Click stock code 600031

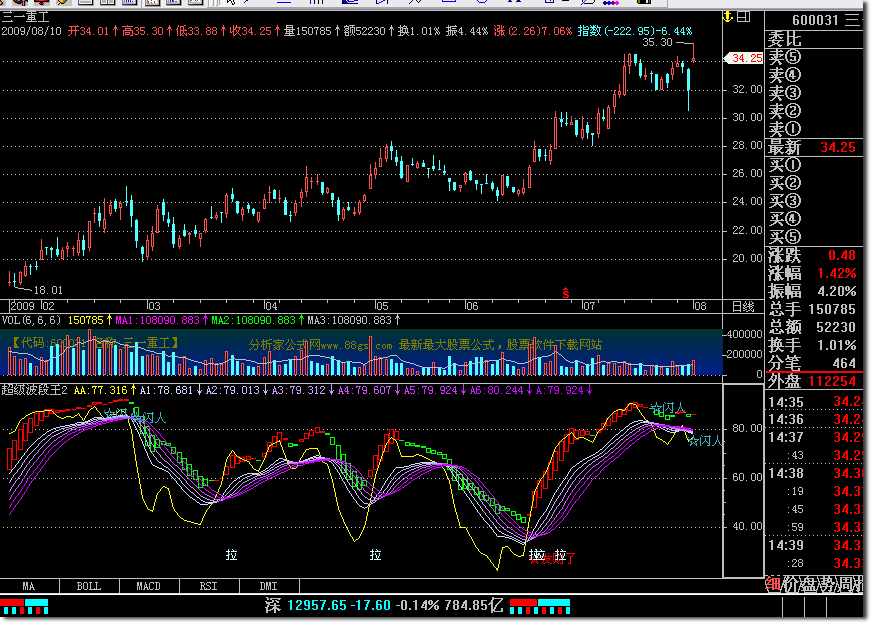(815, 21)
